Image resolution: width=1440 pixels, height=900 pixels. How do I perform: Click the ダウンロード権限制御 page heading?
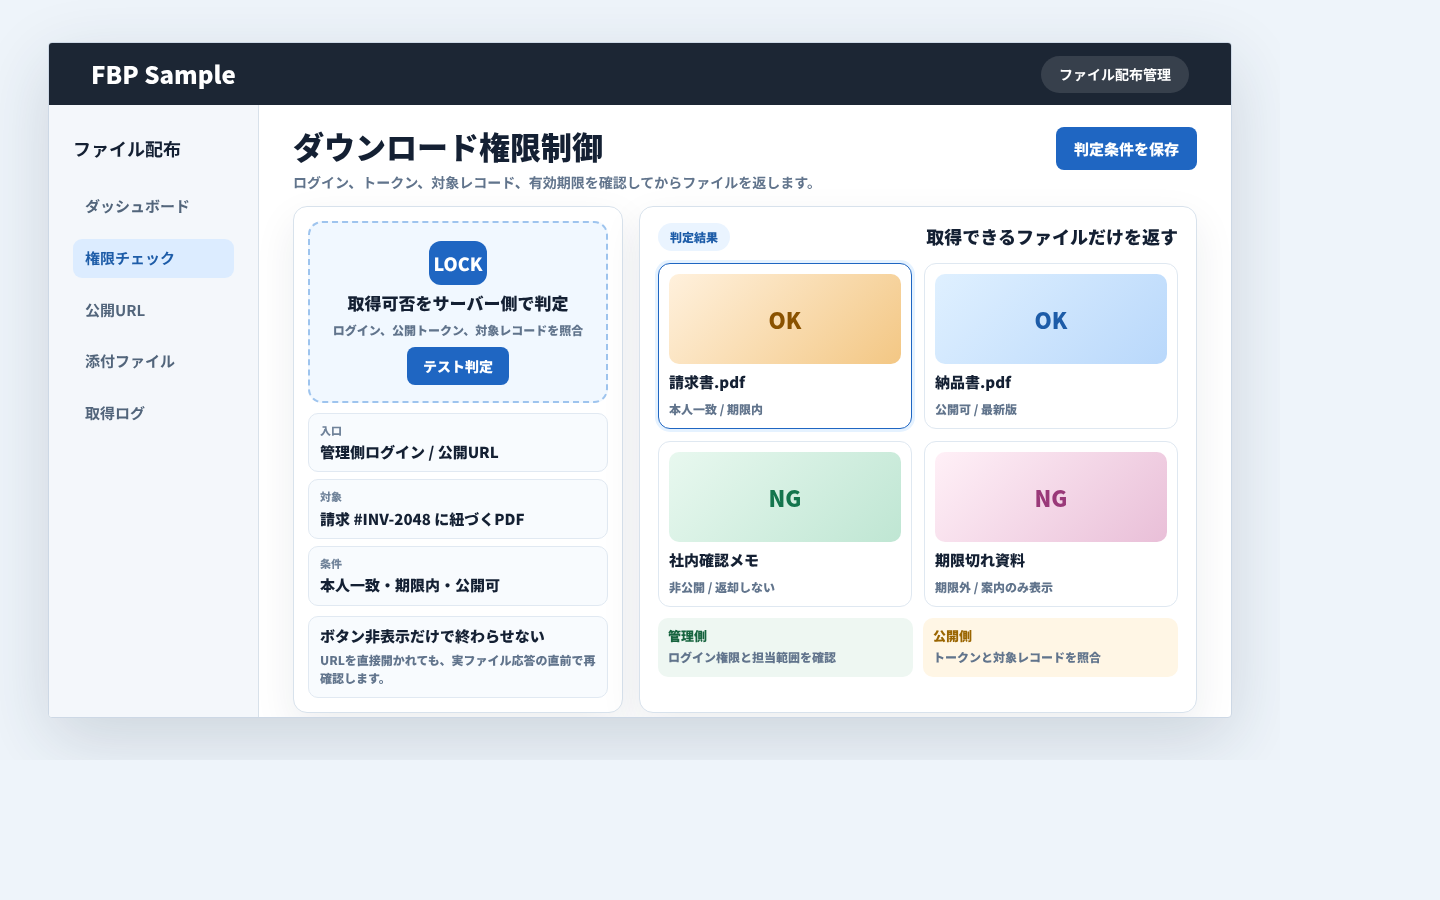point(448,148)
